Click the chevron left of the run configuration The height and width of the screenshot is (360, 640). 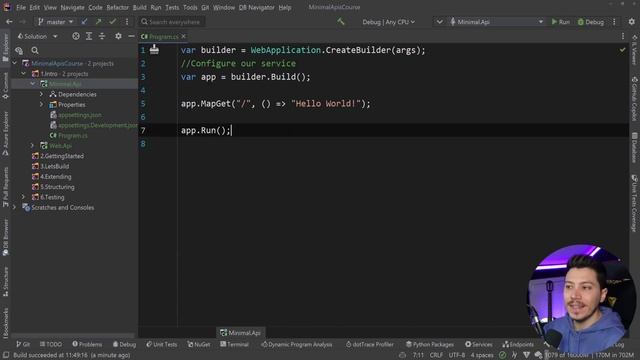pos(439,22)
